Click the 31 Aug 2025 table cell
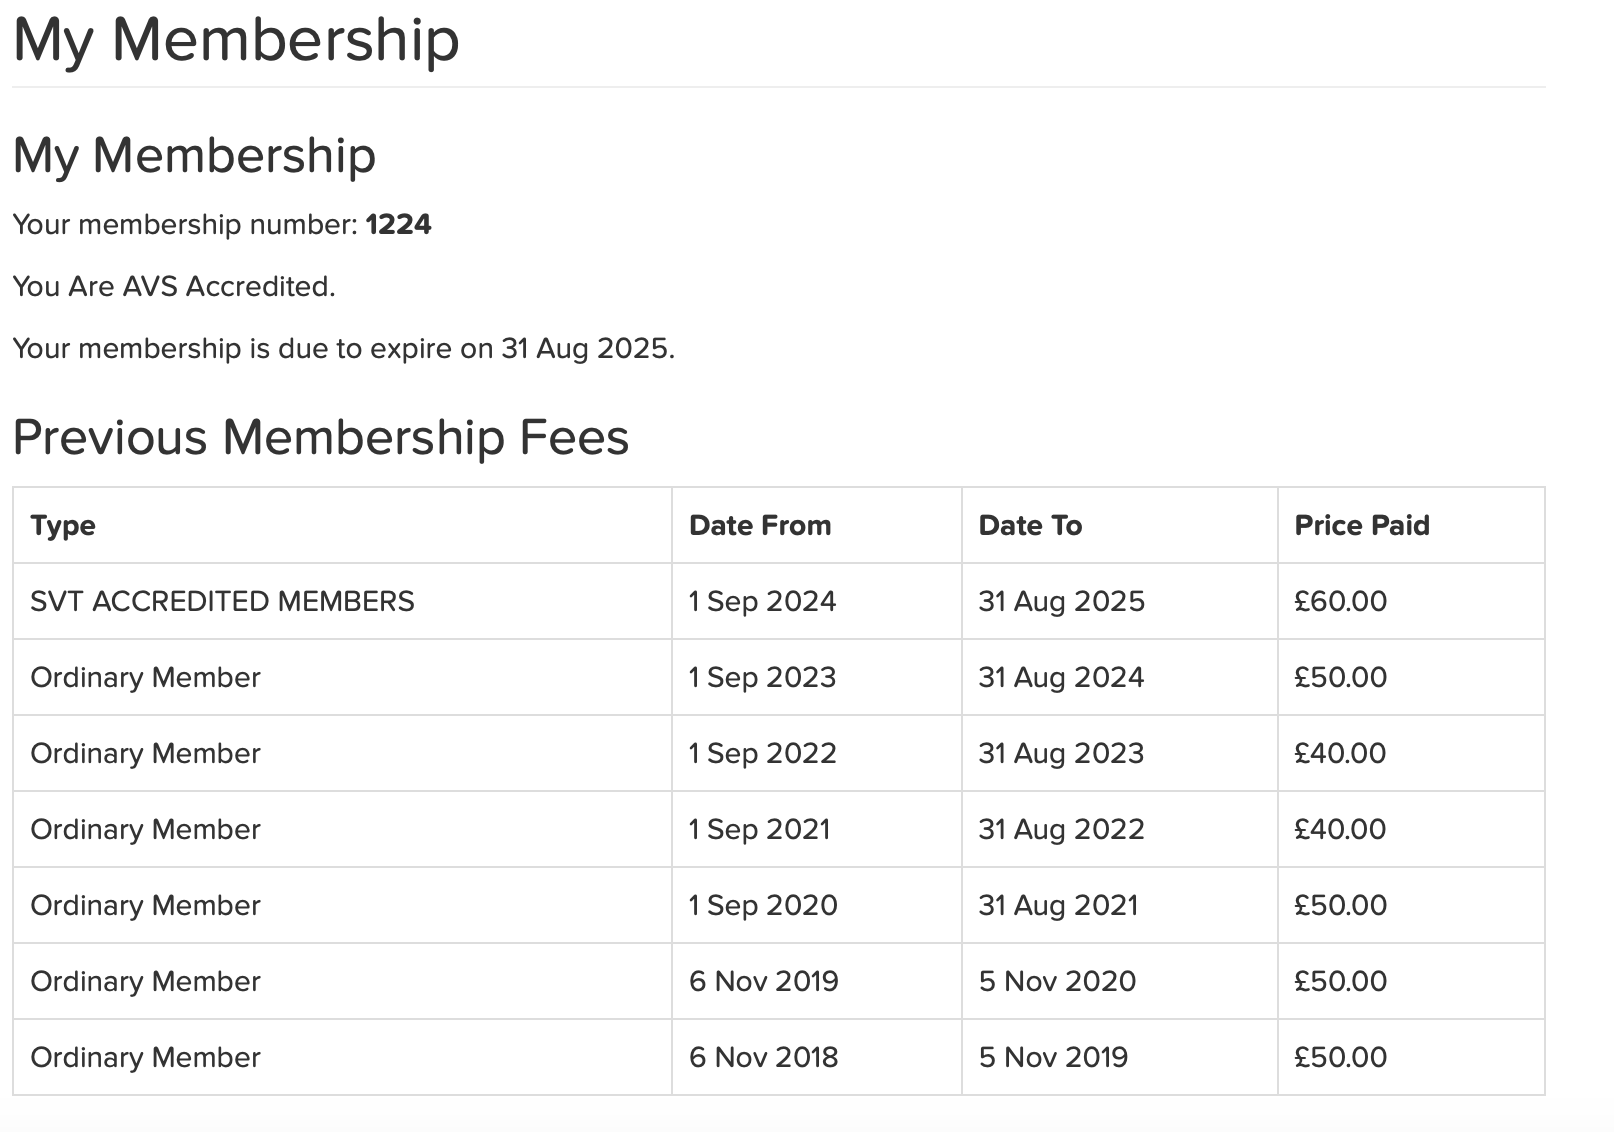The width and height of the screenshot is (1614, 1132). tap(1061, 602)
